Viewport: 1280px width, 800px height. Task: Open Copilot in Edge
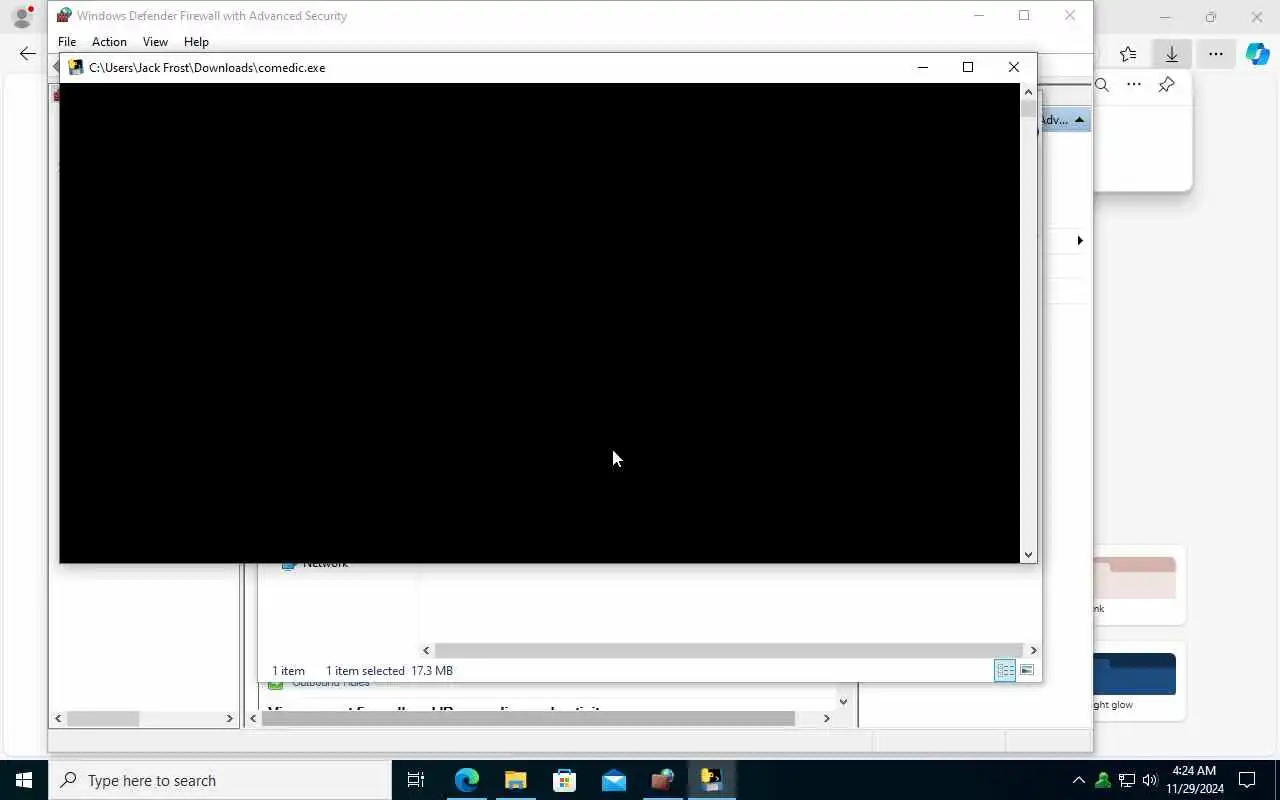click(1257, 54)
